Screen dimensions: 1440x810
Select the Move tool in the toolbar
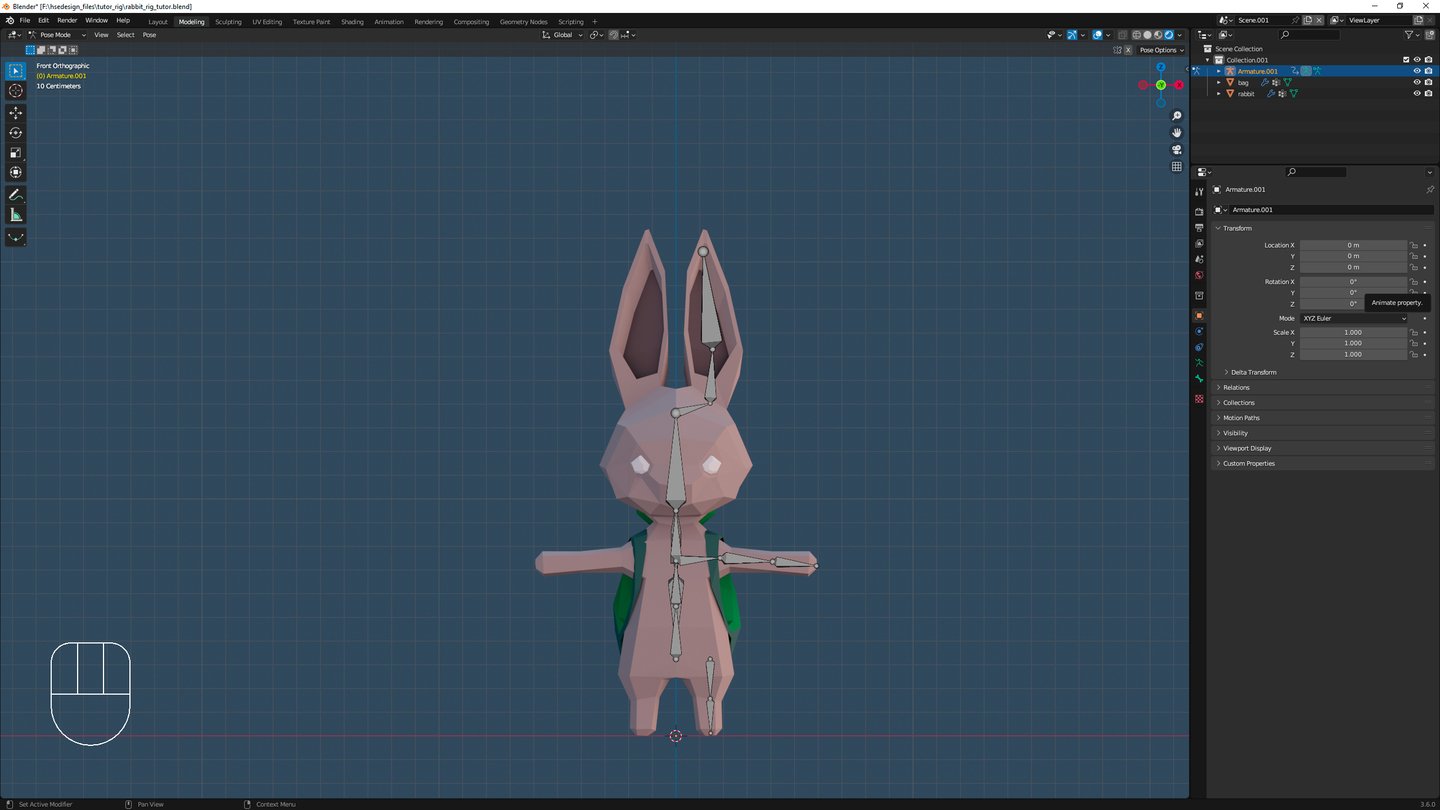tap(16, 113)
